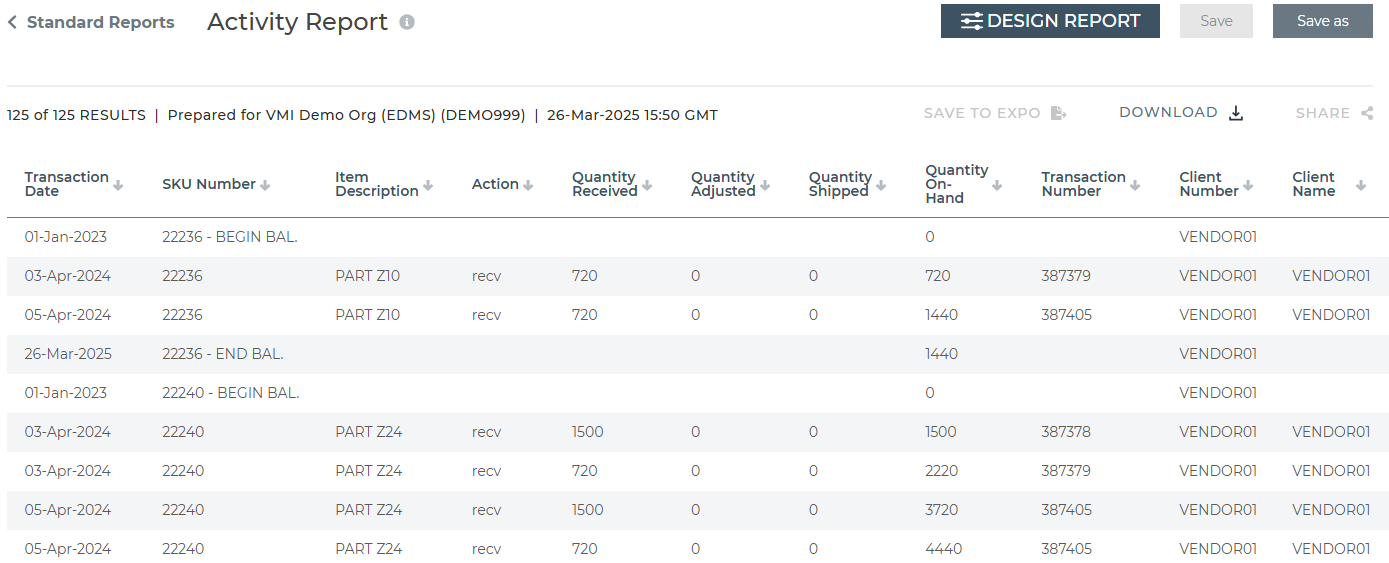Open the Design Report panel
The width and height of the screenshot is (1389, 563).
pos(1050,21)
